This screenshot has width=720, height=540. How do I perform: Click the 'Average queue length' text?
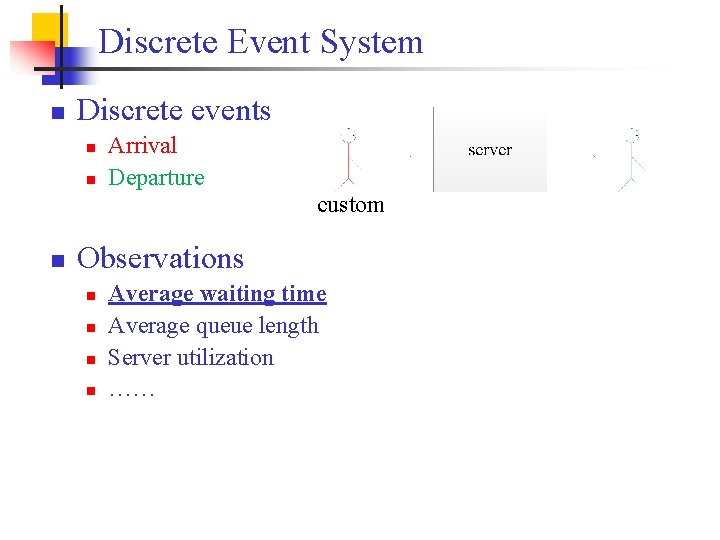point(213,326)
